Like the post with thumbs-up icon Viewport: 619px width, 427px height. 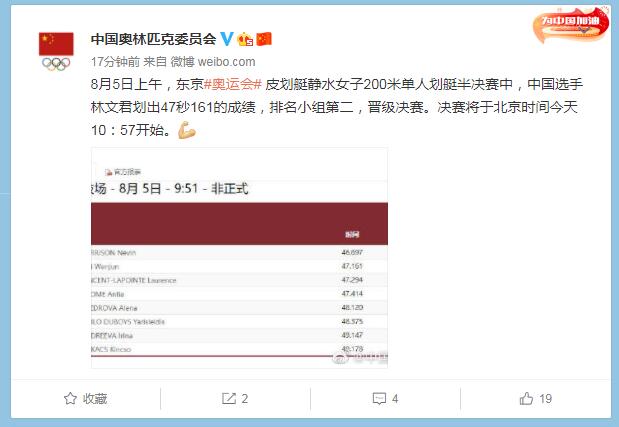526,399
